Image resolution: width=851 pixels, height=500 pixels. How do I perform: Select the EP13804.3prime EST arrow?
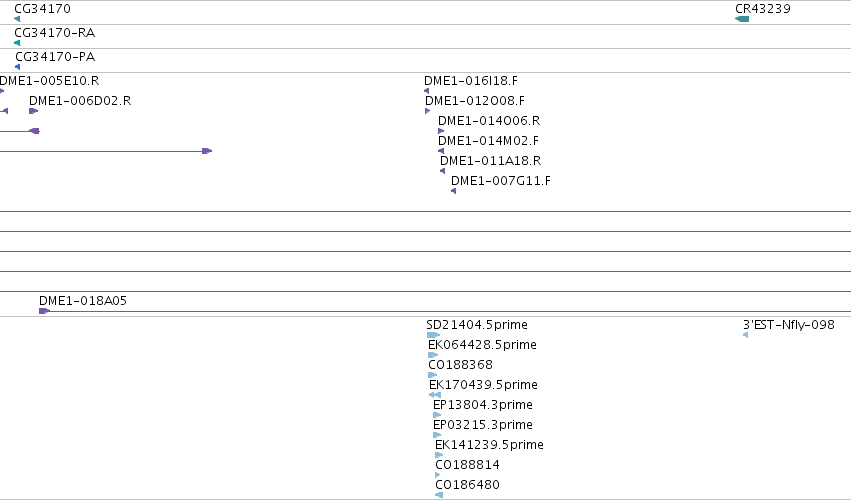[x=437, y=415]
